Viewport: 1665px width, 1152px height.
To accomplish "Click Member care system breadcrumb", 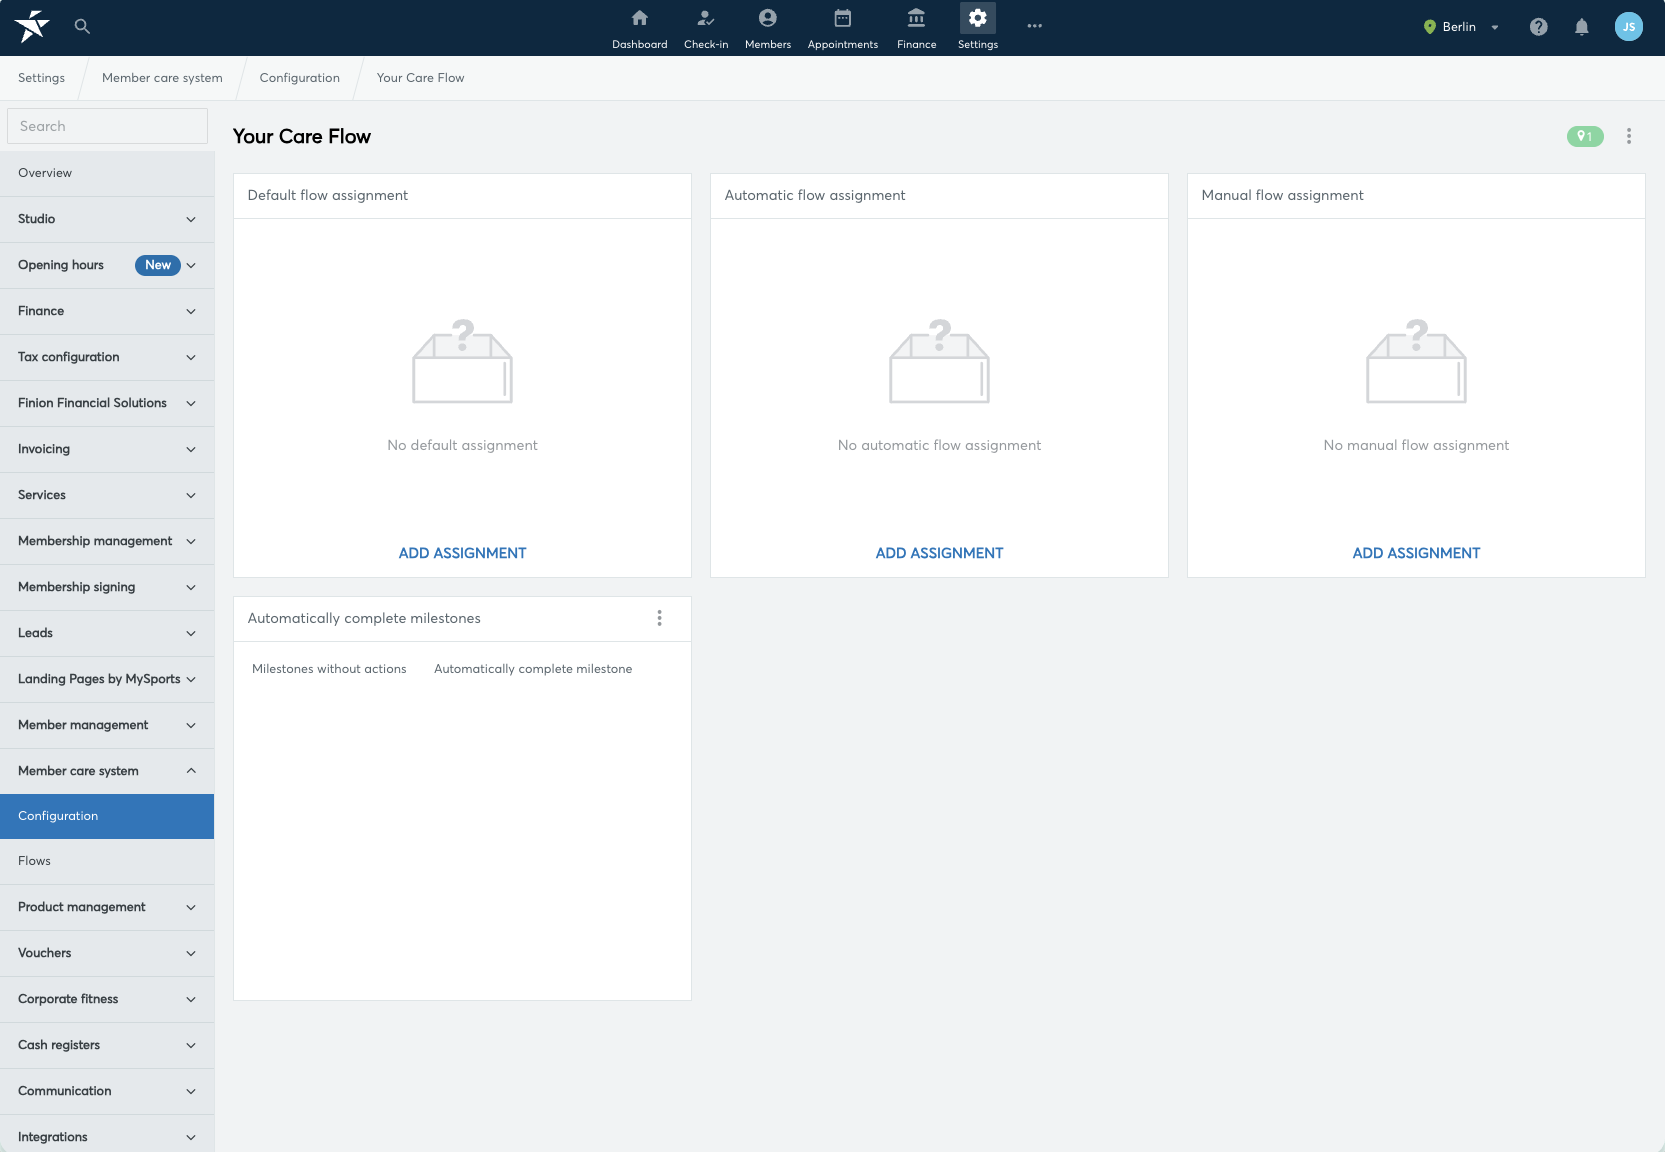I will (162, 78).
